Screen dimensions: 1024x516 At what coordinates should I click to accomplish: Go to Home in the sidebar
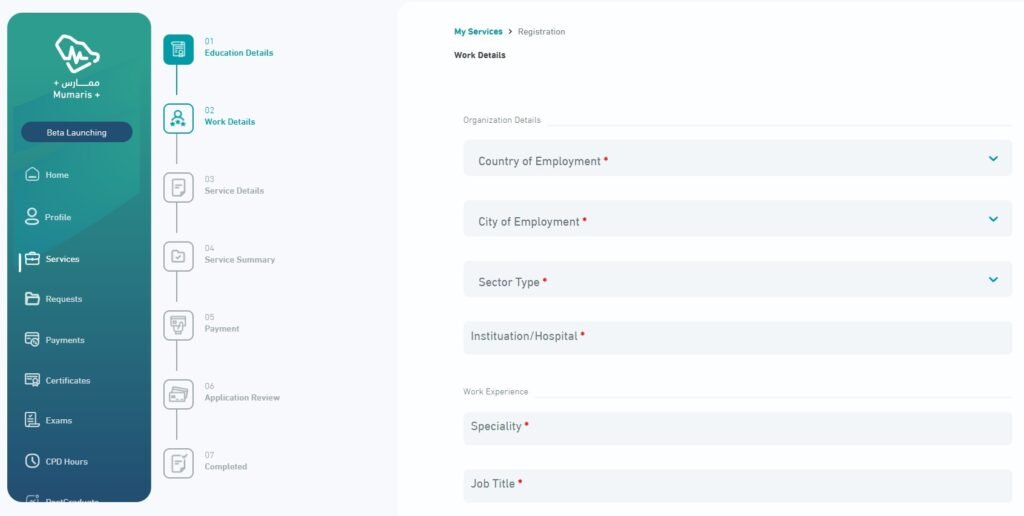(56, 175)
